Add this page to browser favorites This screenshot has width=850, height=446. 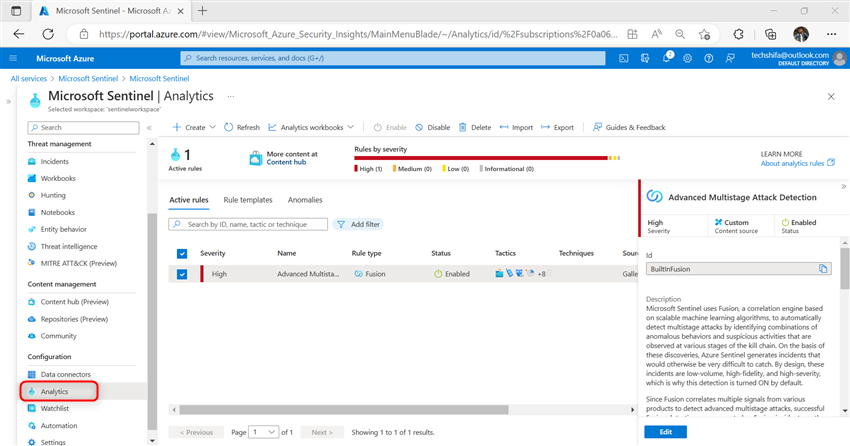pos(704,34)
